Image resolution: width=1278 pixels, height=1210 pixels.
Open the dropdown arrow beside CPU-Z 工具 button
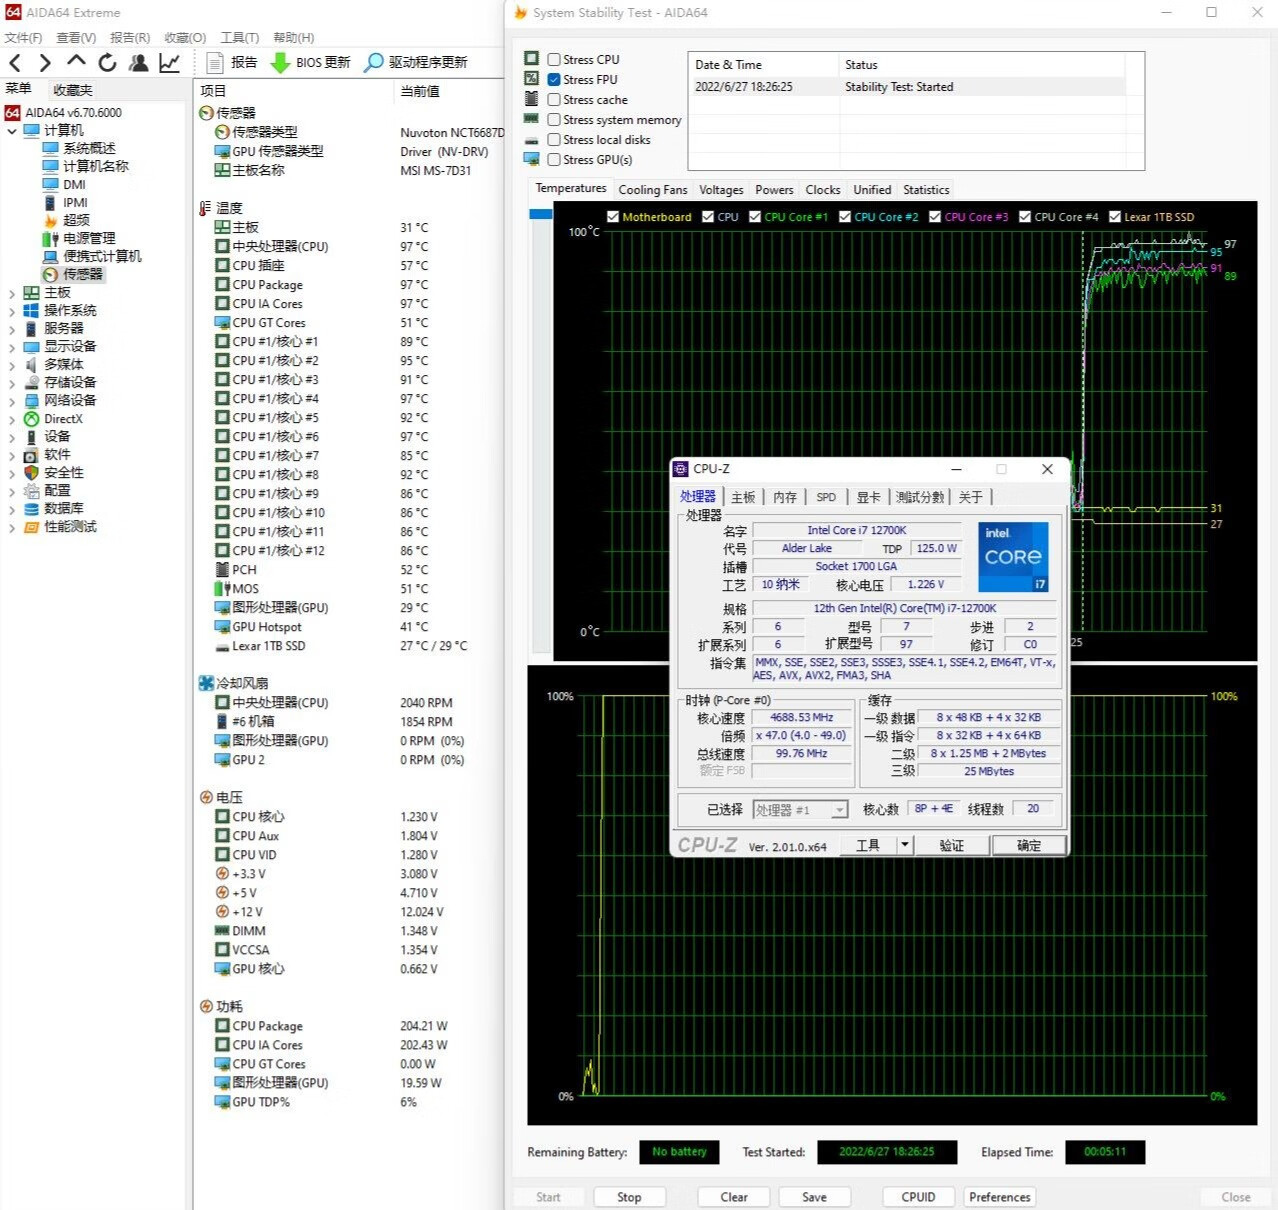coord(904,845)
